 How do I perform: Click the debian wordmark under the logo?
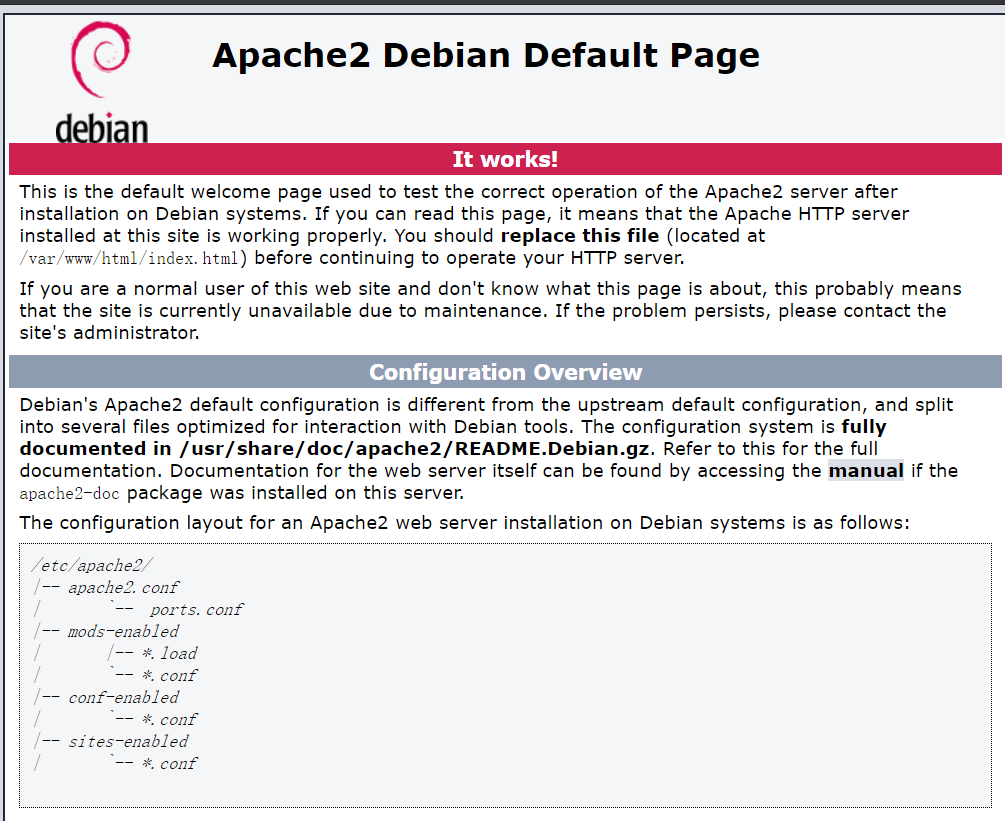pyautogui.click(x=102, y=128)
